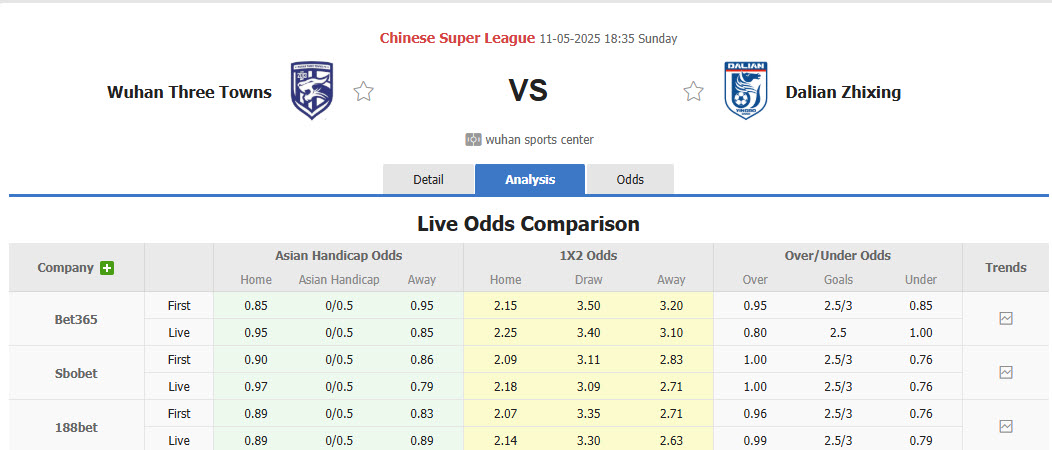Screen dimensions: 1052x450
Task: Open the Sbobet trends chart icon
Action: point(1006,372)
